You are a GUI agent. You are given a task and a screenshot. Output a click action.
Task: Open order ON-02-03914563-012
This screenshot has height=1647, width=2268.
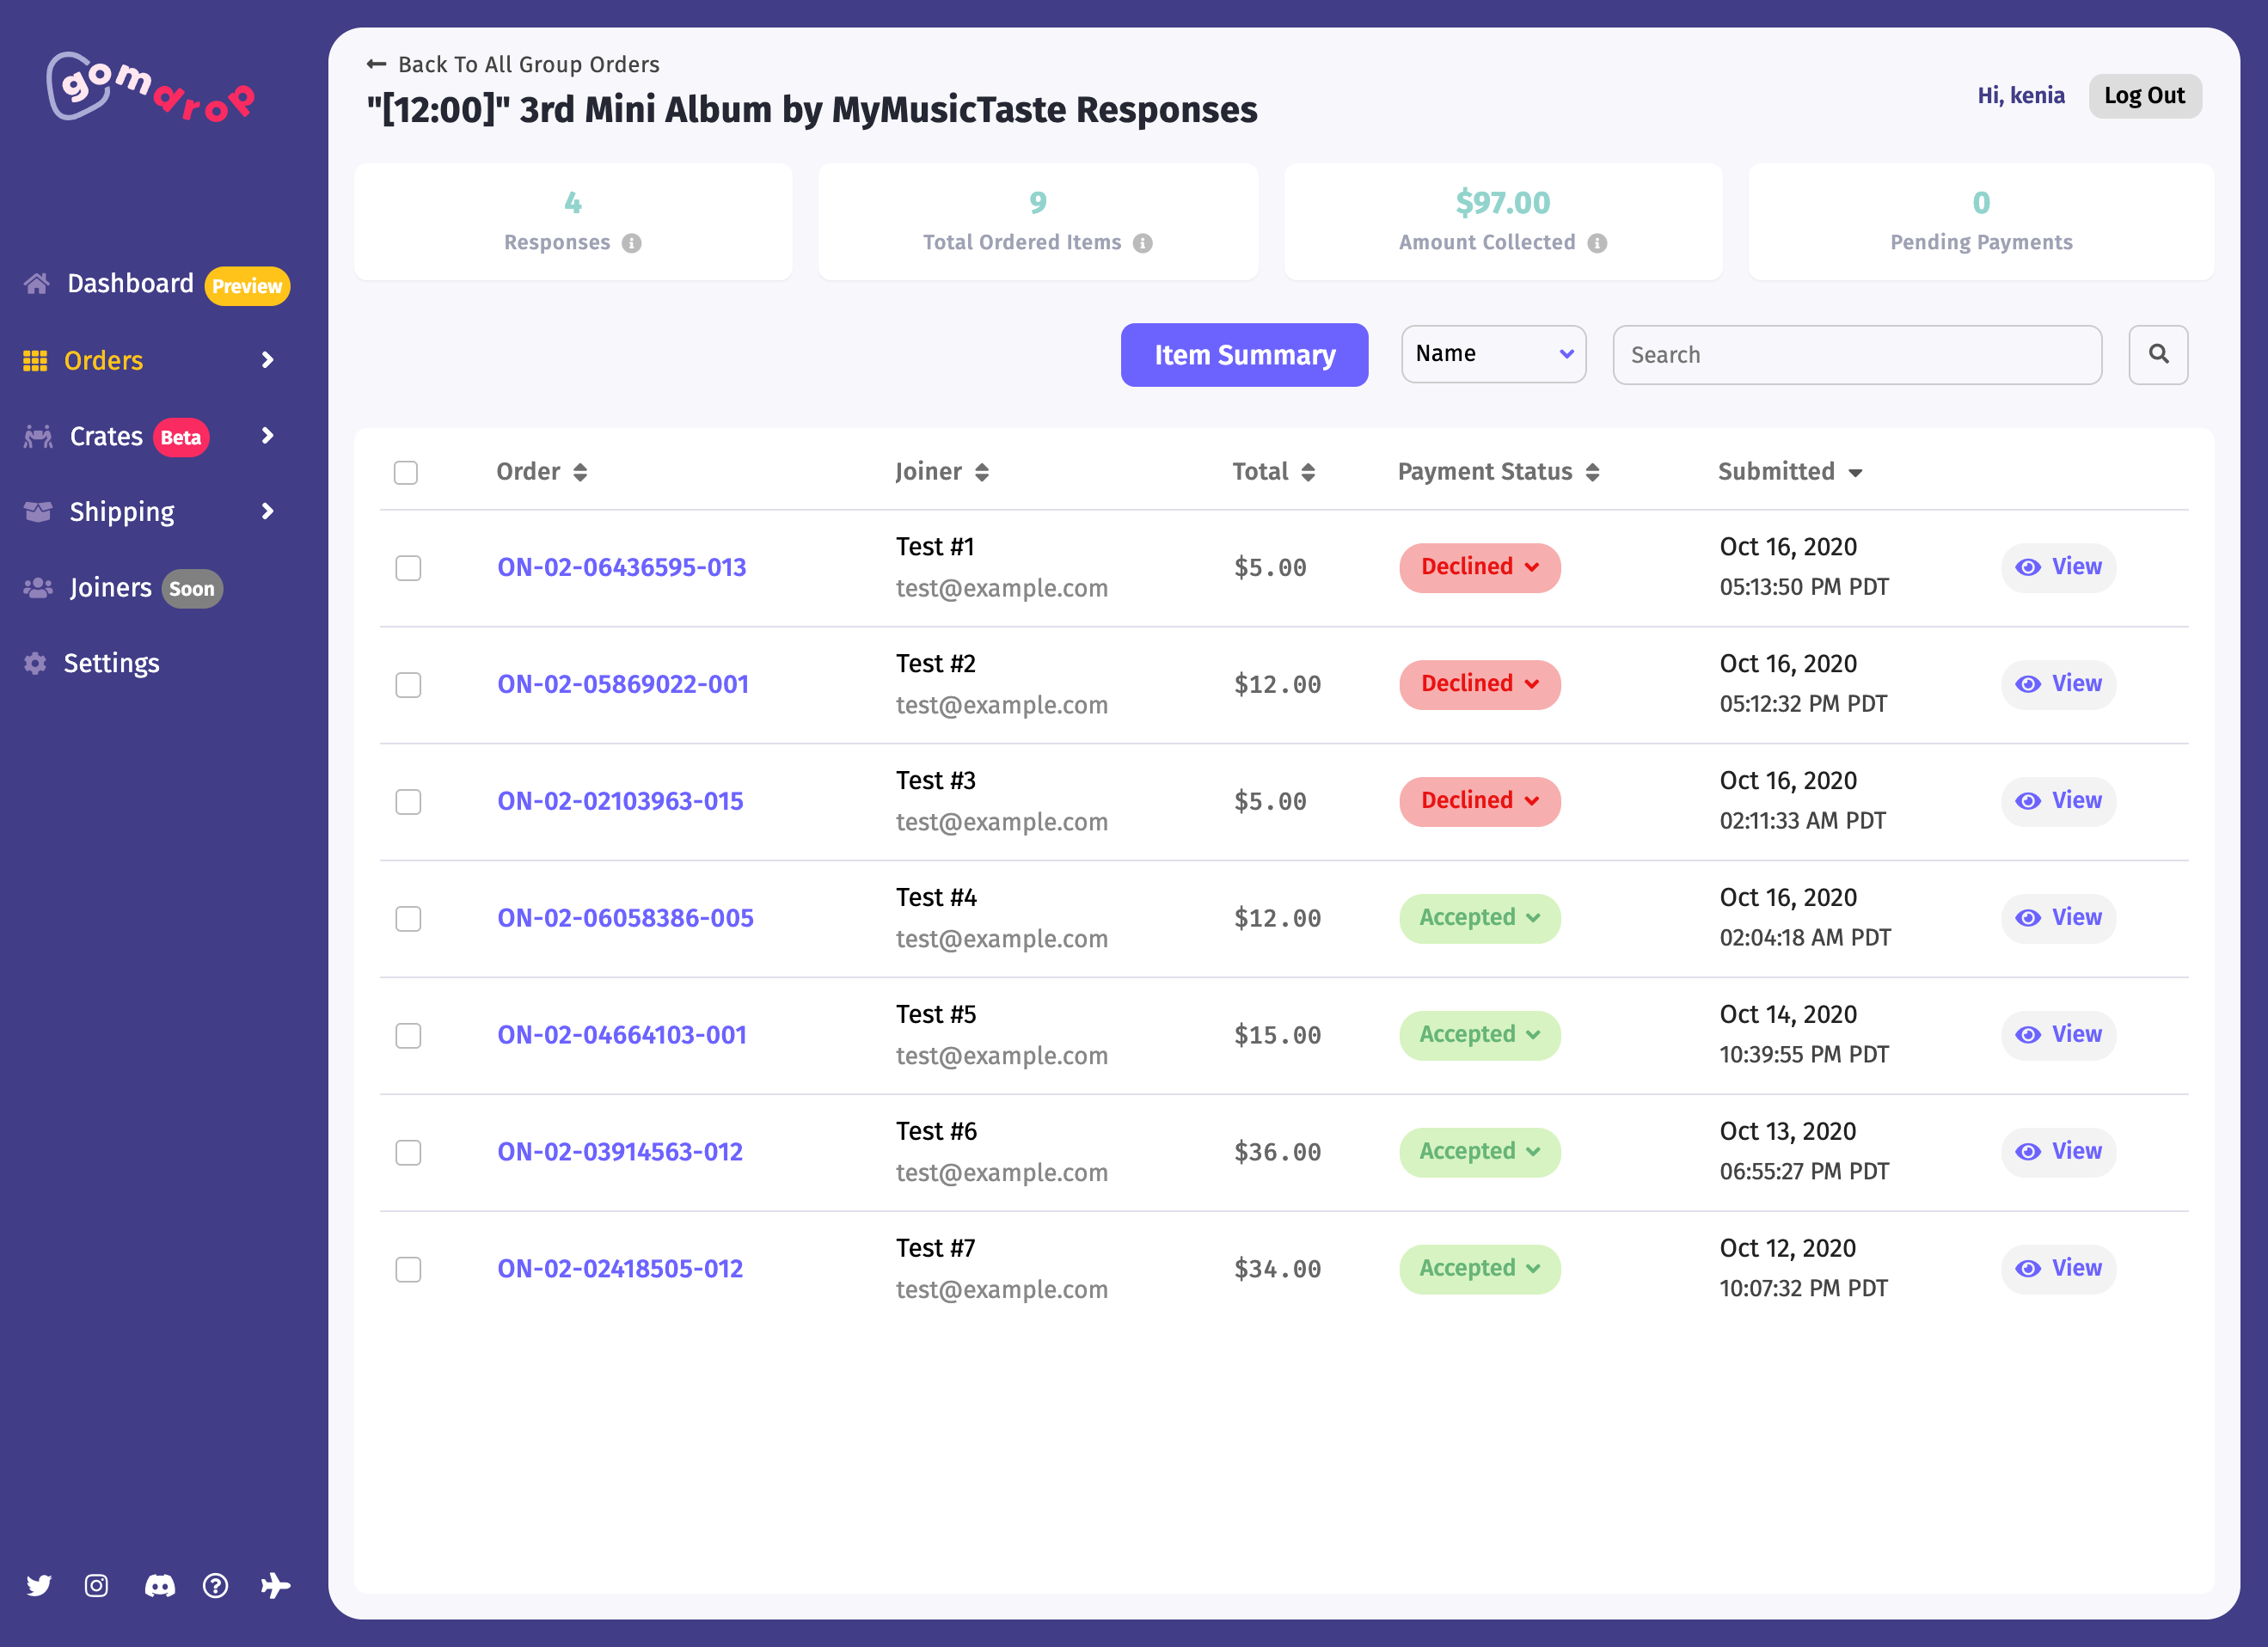pyautogui.click(x=620, y=1153)
